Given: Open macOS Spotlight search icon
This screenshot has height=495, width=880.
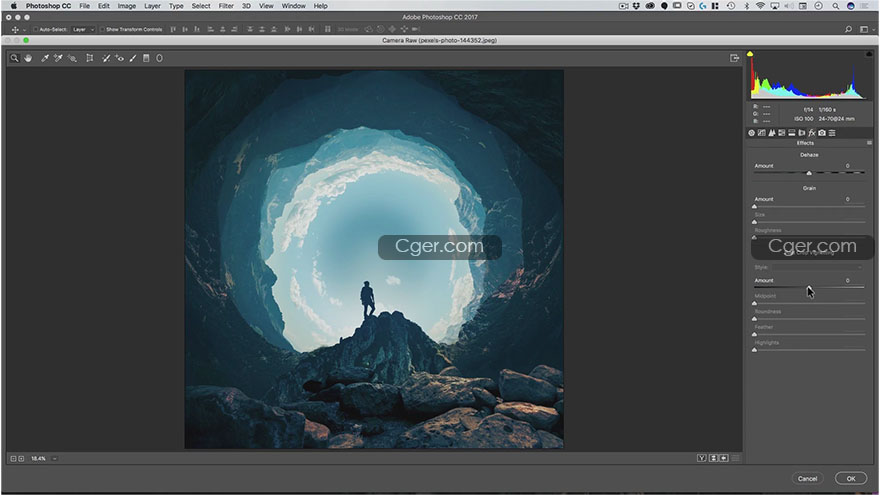Looking at the screenshot, I should coord(836,6).
